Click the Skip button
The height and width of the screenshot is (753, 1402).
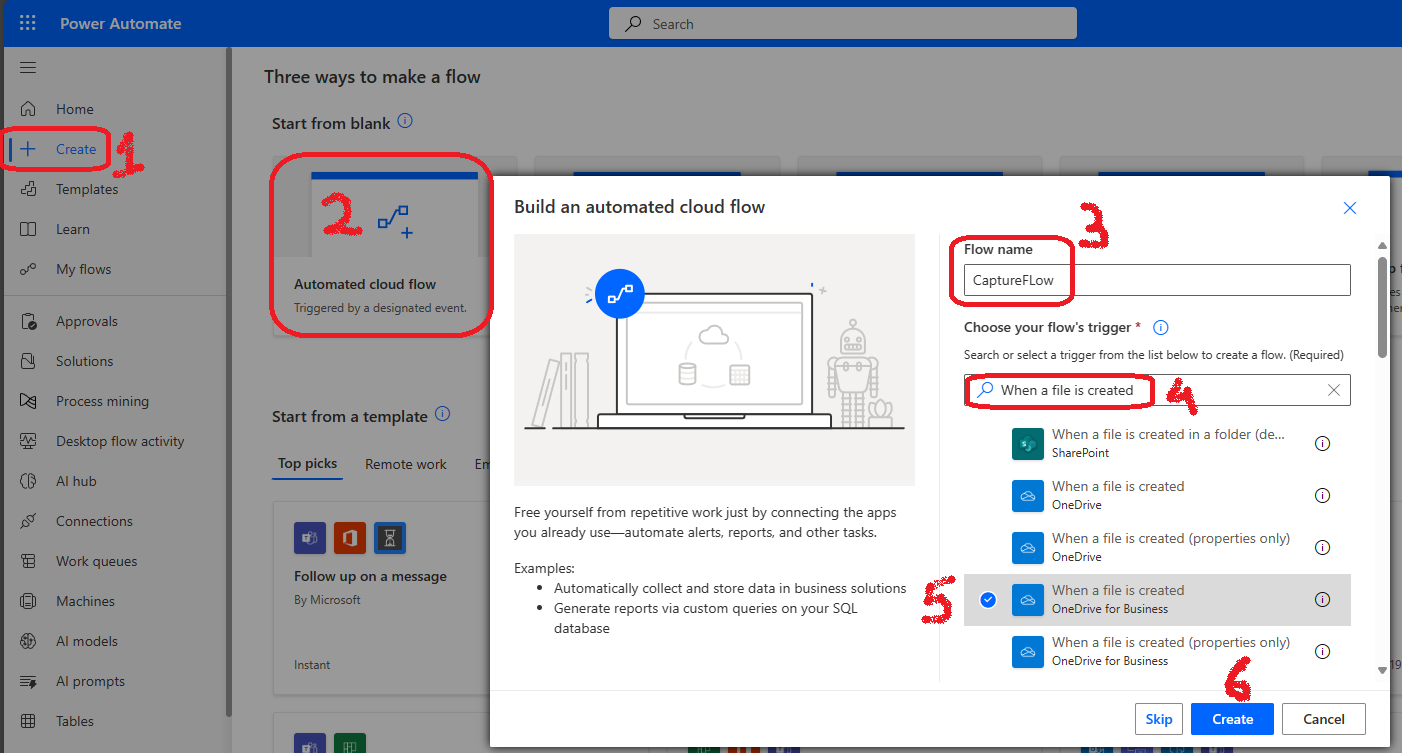click(1159, 719)
